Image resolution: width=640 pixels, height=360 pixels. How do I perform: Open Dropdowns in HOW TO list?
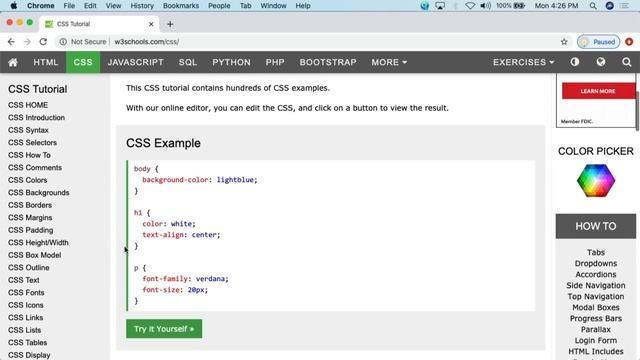point(596,263)
